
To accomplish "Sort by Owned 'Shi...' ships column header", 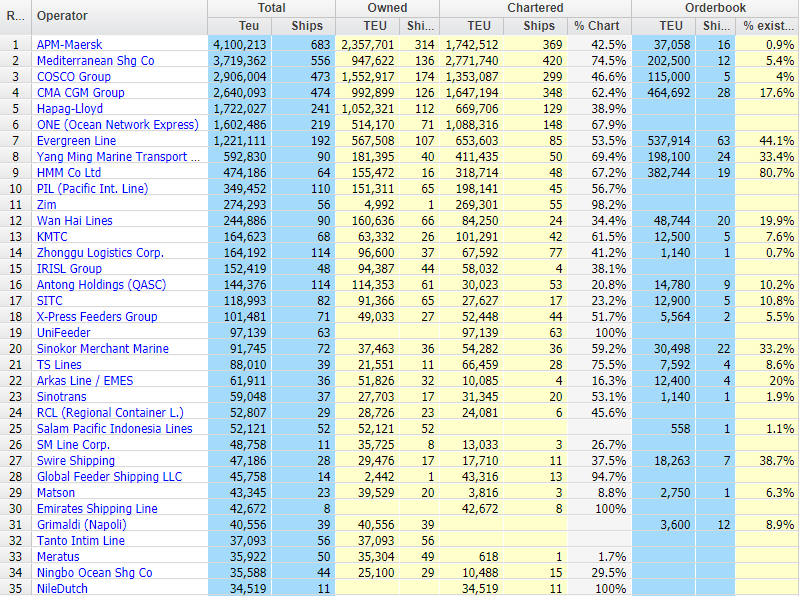I will pyautogui.click(x=420, y=26).
